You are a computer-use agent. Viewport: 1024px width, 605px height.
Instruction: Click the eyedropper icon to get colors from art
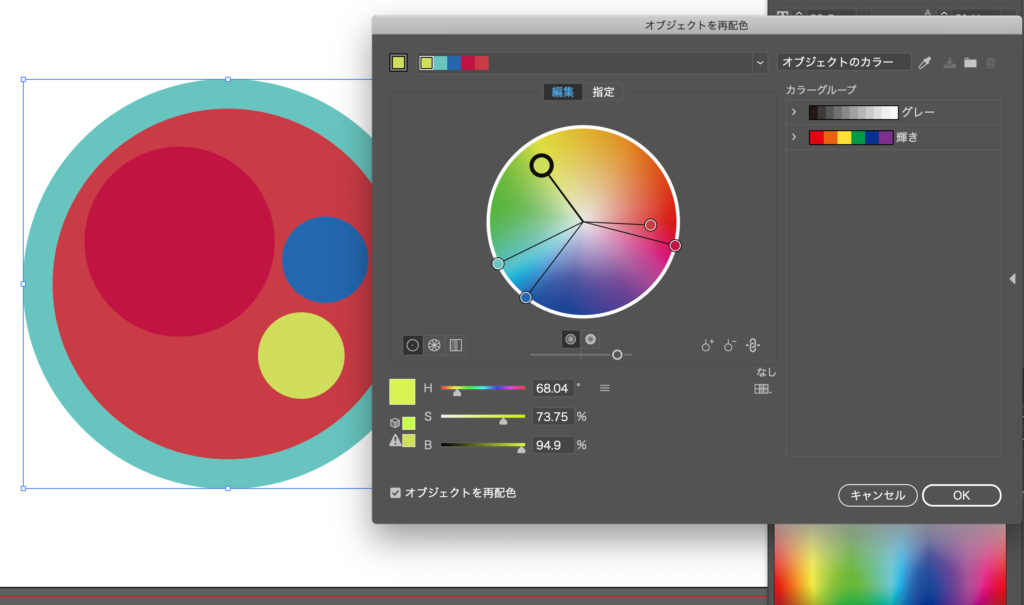click(x=925, y=63)
